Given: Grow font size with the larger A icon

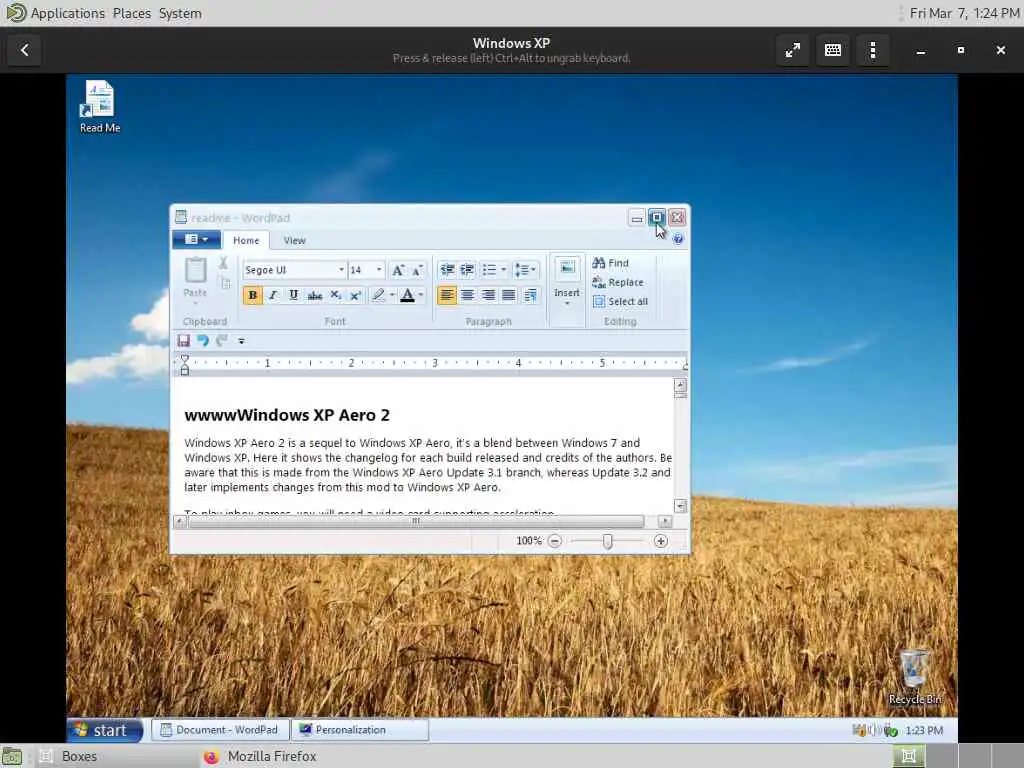Looking at the screenshot, I should pos(397,270).
